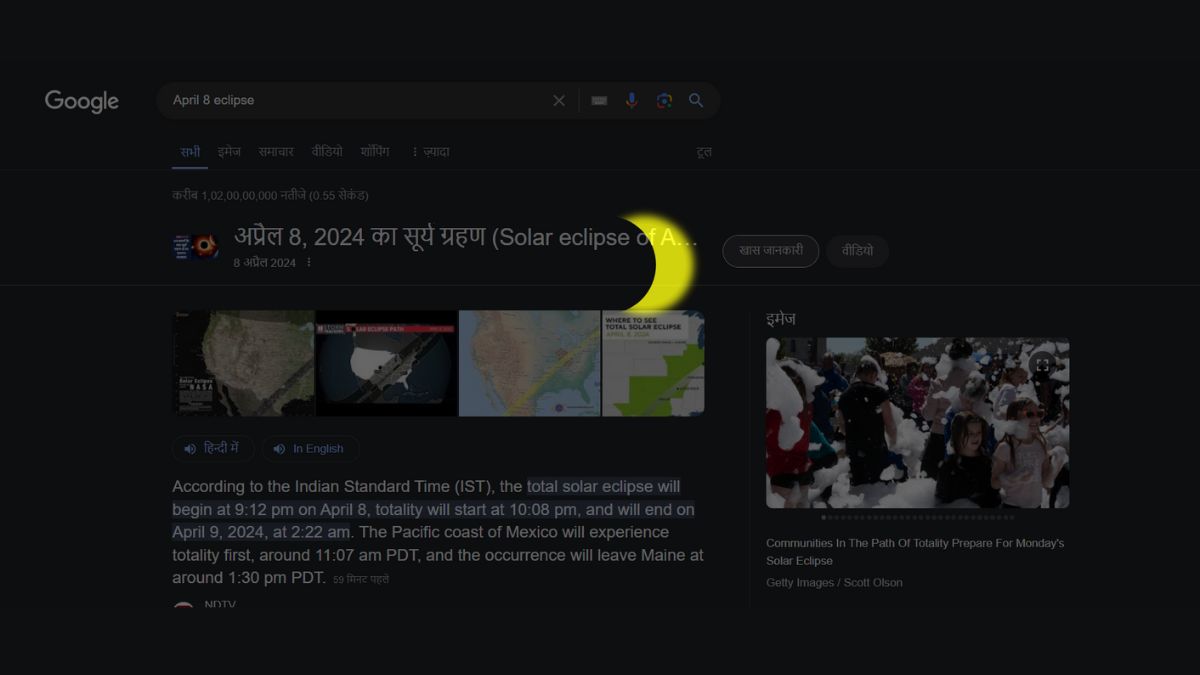
Task: Open the on-screen keyboard input tool
Action: coord(599,101)
